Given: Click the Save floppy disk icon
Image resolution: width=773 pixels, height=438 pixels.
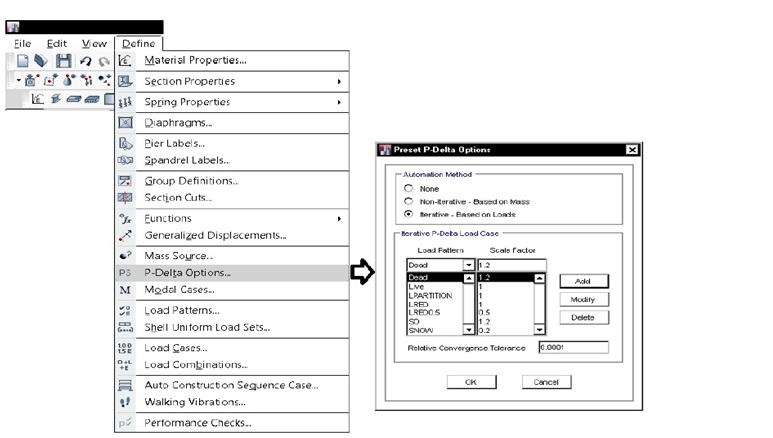Looking at the screenshot, I should pos(63,61).
